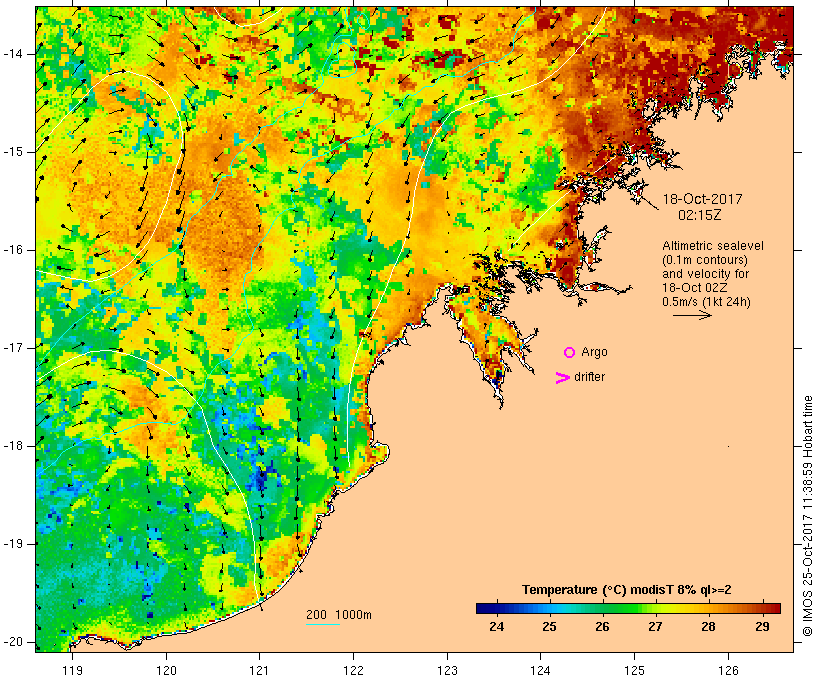Viewport: 820px width, 680px height.
Task: Click the colorbar value 25
Action: click(549, 627)
